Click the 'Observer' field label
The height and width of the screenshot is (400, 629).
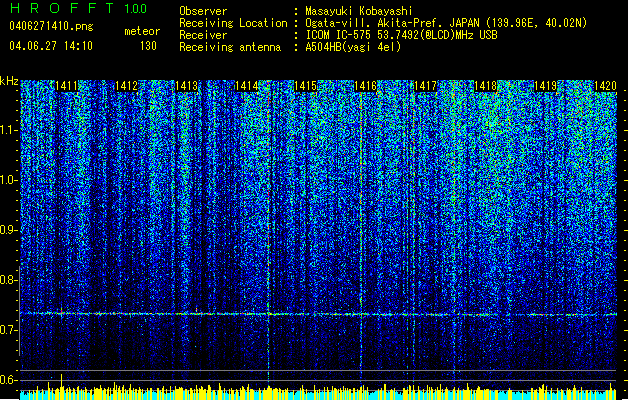pyautogui.click(x=203, y=11)
